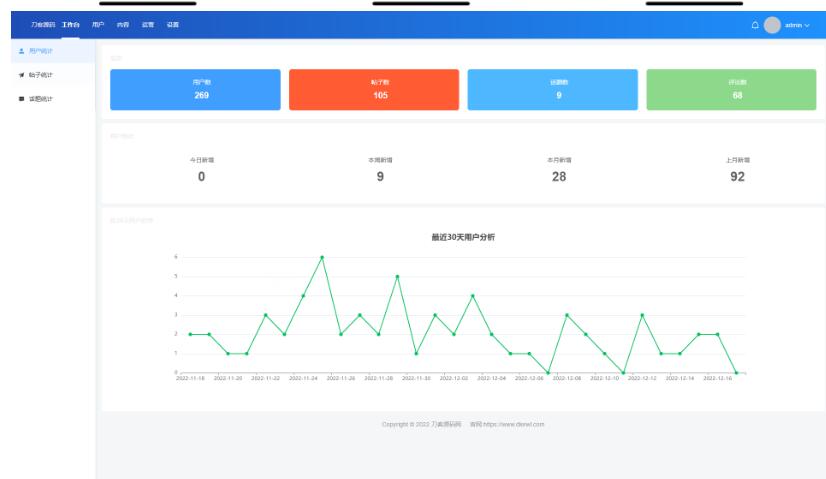The image size is (826, 479).
Task: Click the green 评论数 68 card
Action: (x=737, y=89)
